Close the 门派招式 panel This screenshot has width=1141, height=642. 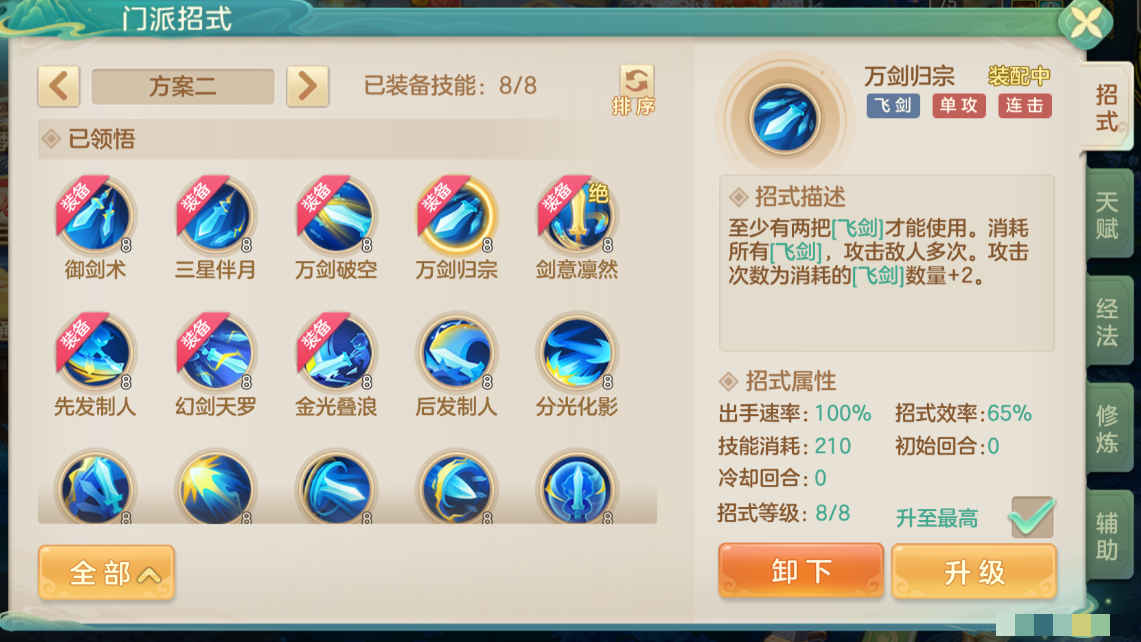click(1086, 23)
